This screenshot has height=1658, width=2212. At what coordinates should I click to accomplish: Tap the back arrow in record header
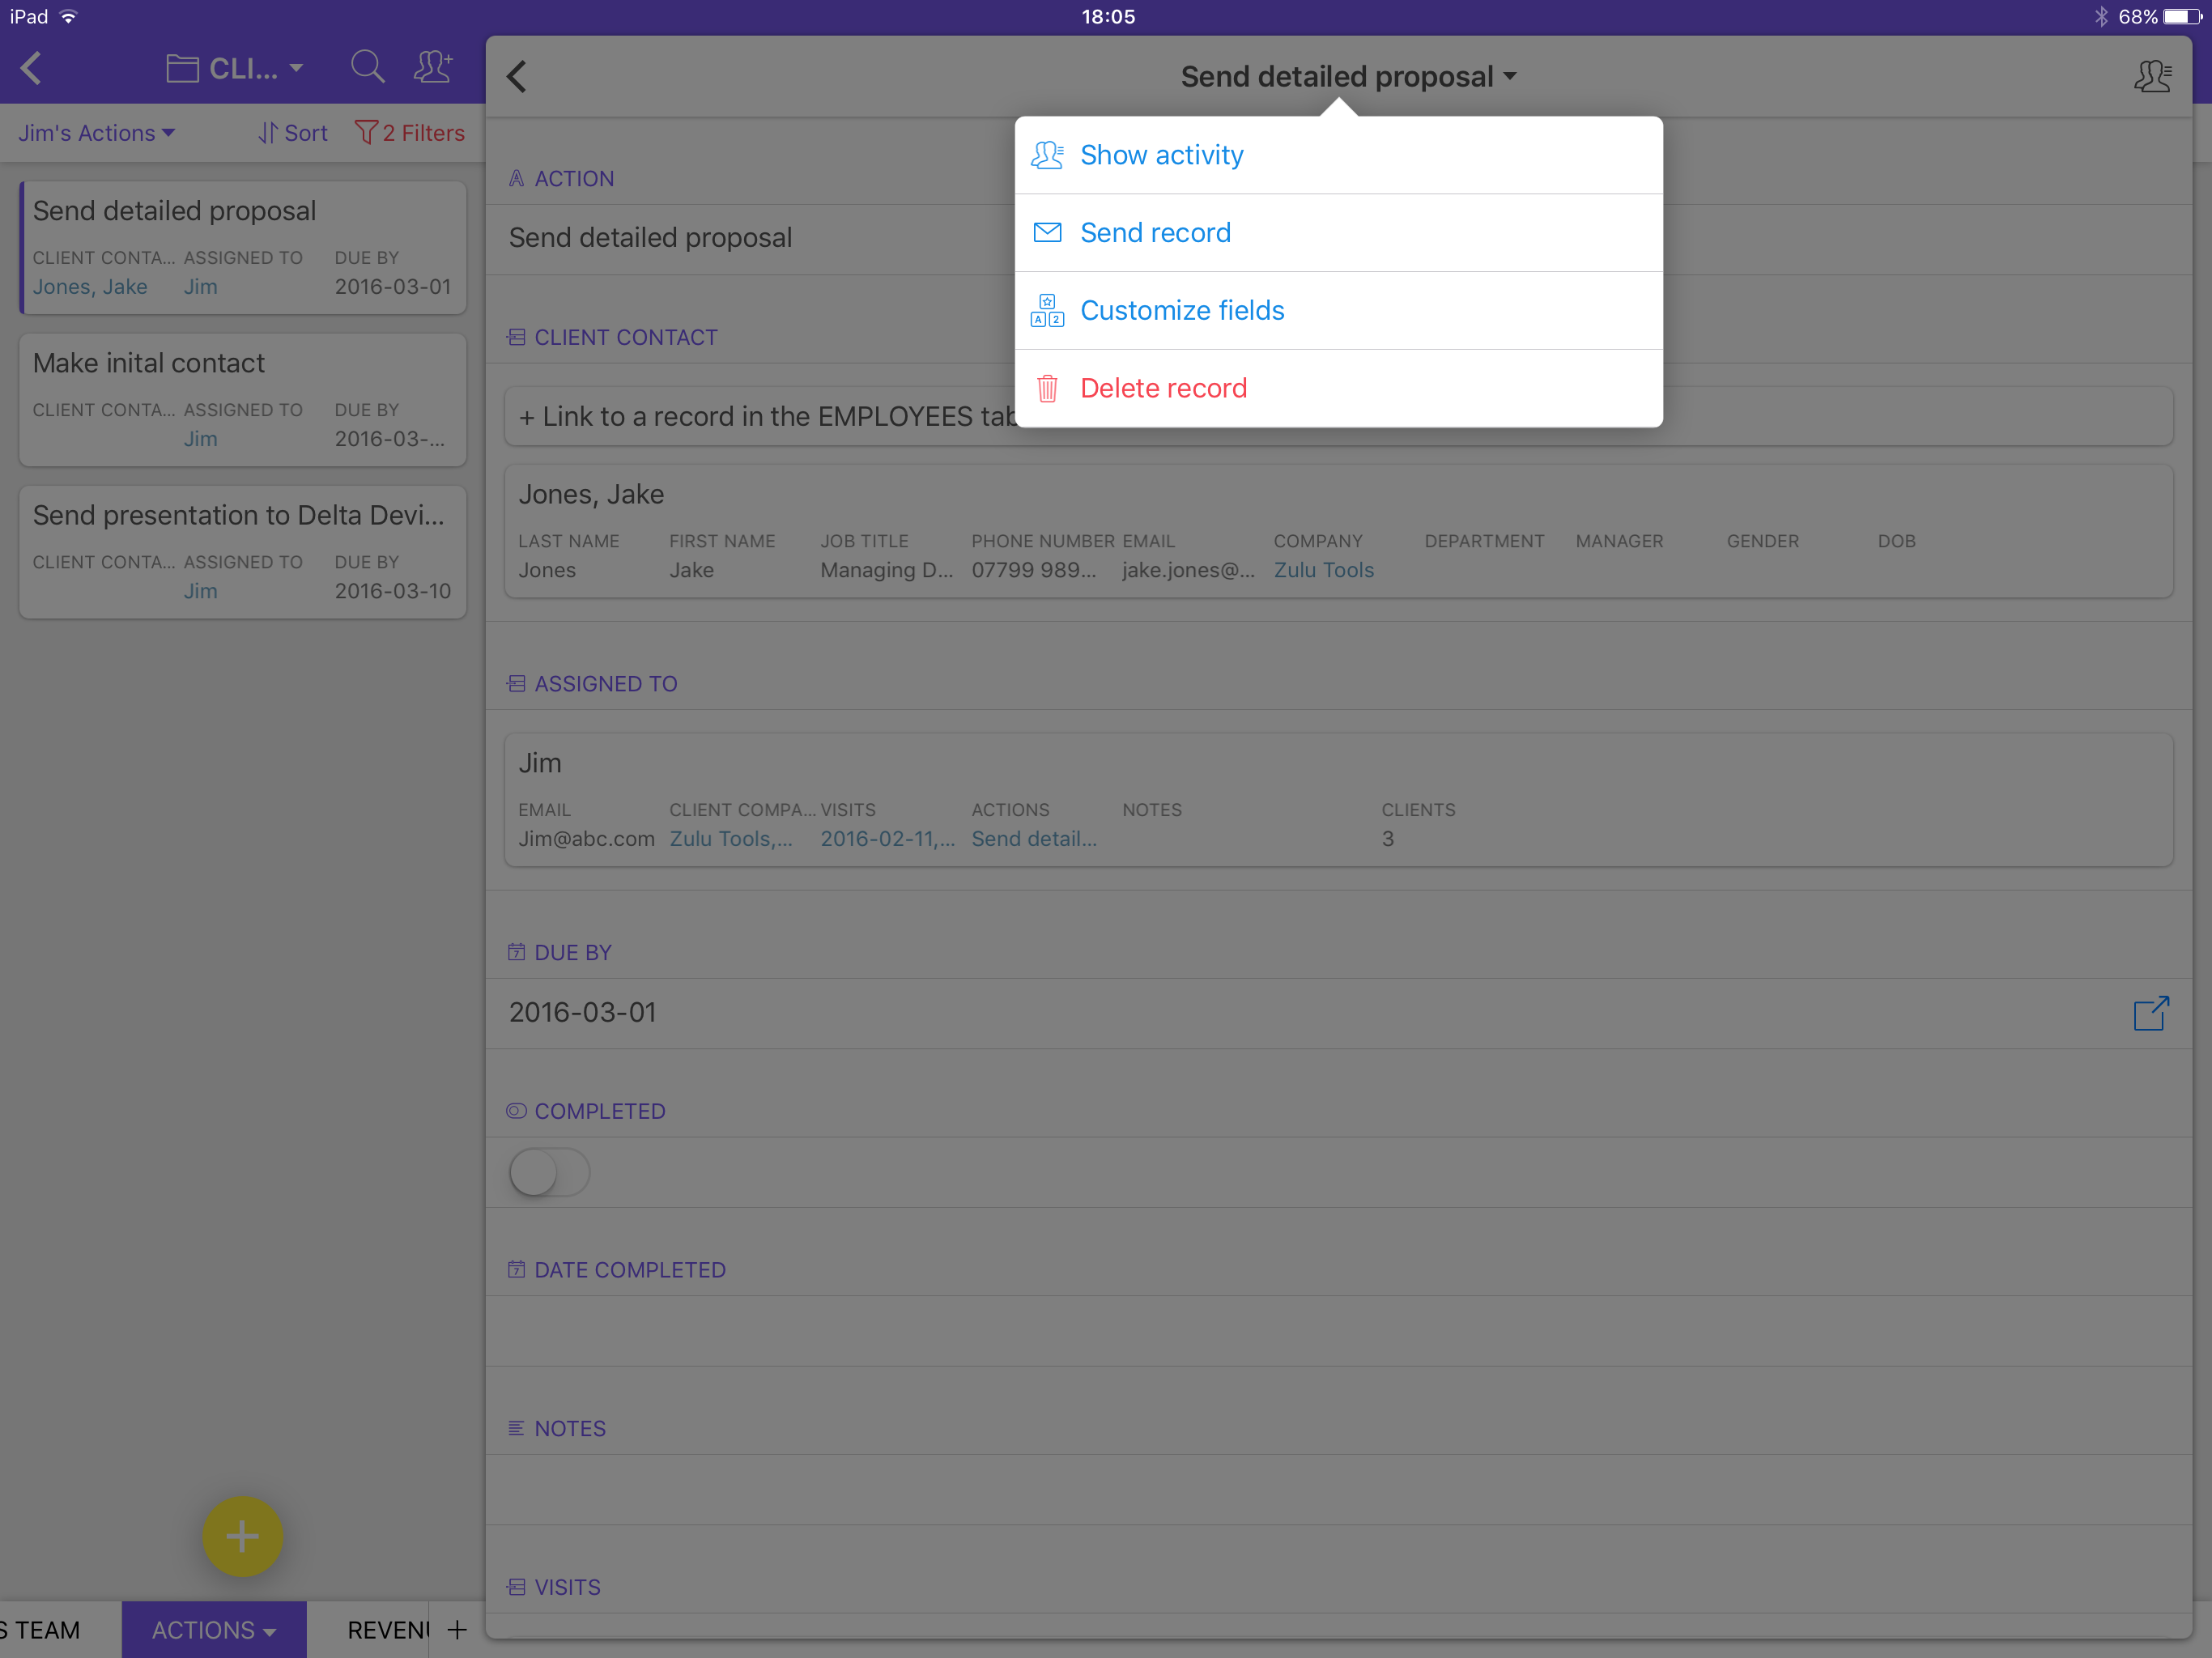tap(517, 76)
